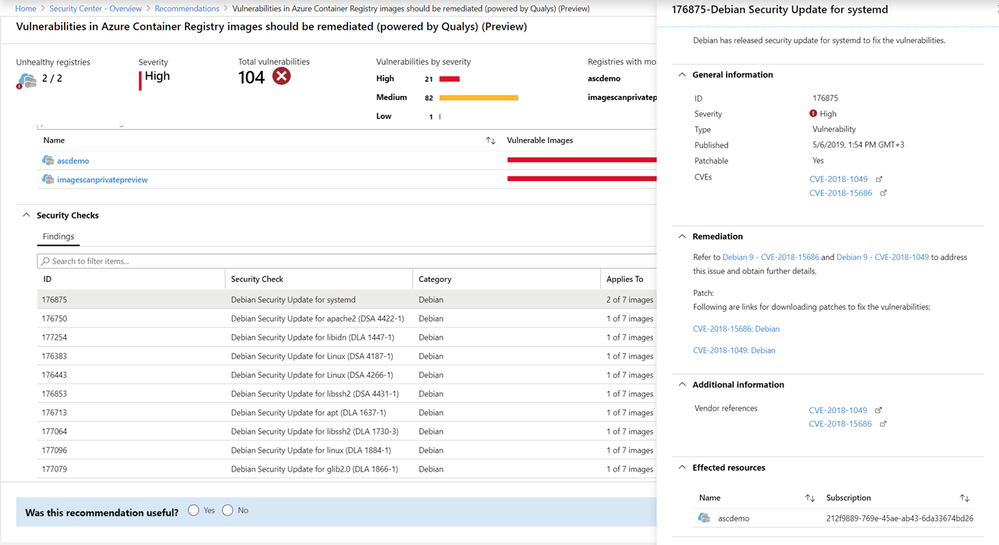The height and width of the screenshot is (545, 999).
Task: Open vendor reference link CVE-2018-1049
Action: pos(838,410)
